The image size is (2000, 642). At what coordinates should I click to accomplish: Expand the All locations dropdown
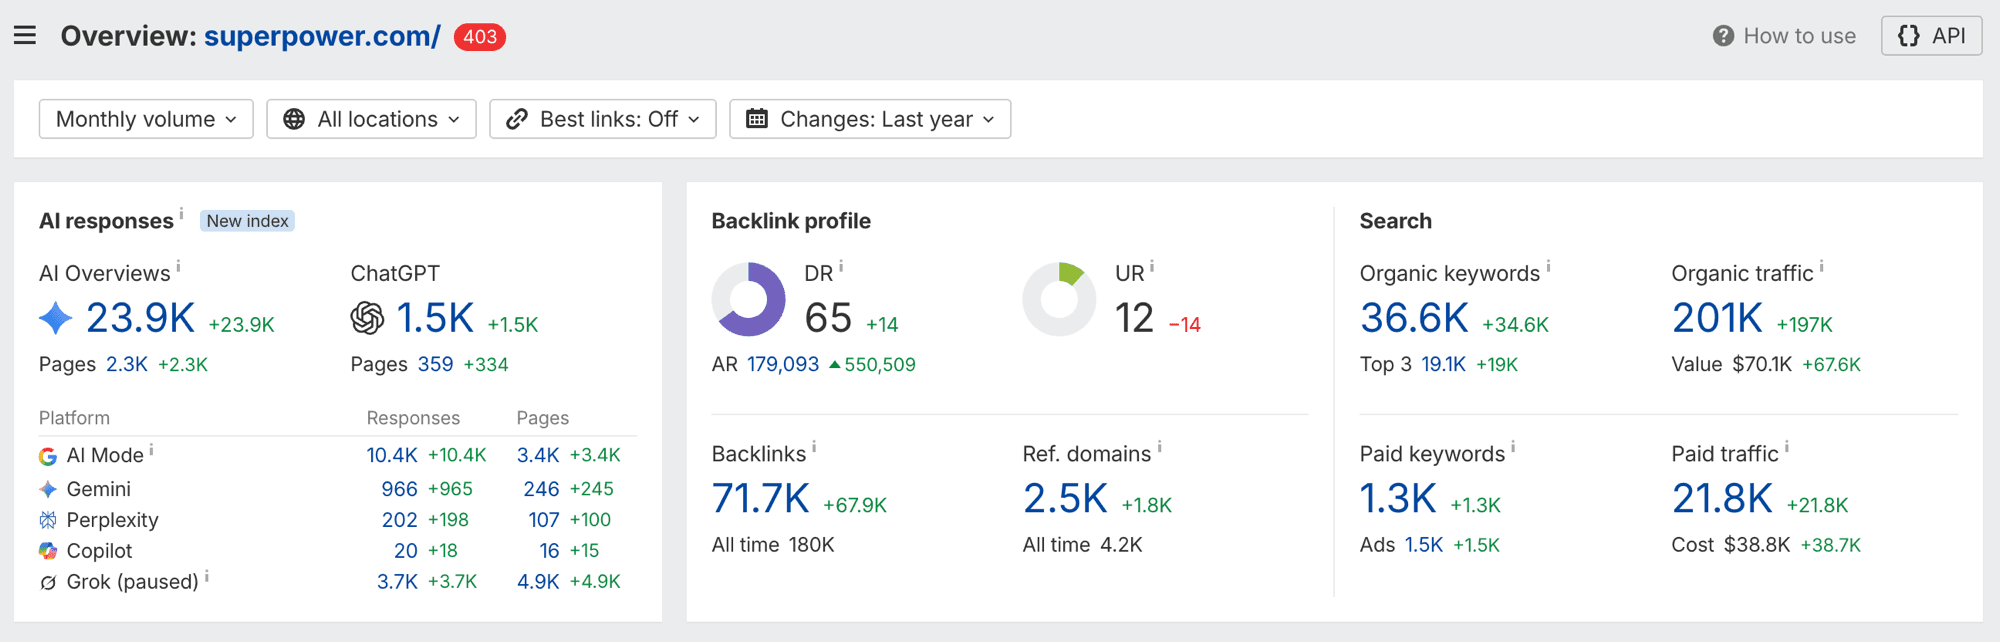pos(371,119)
